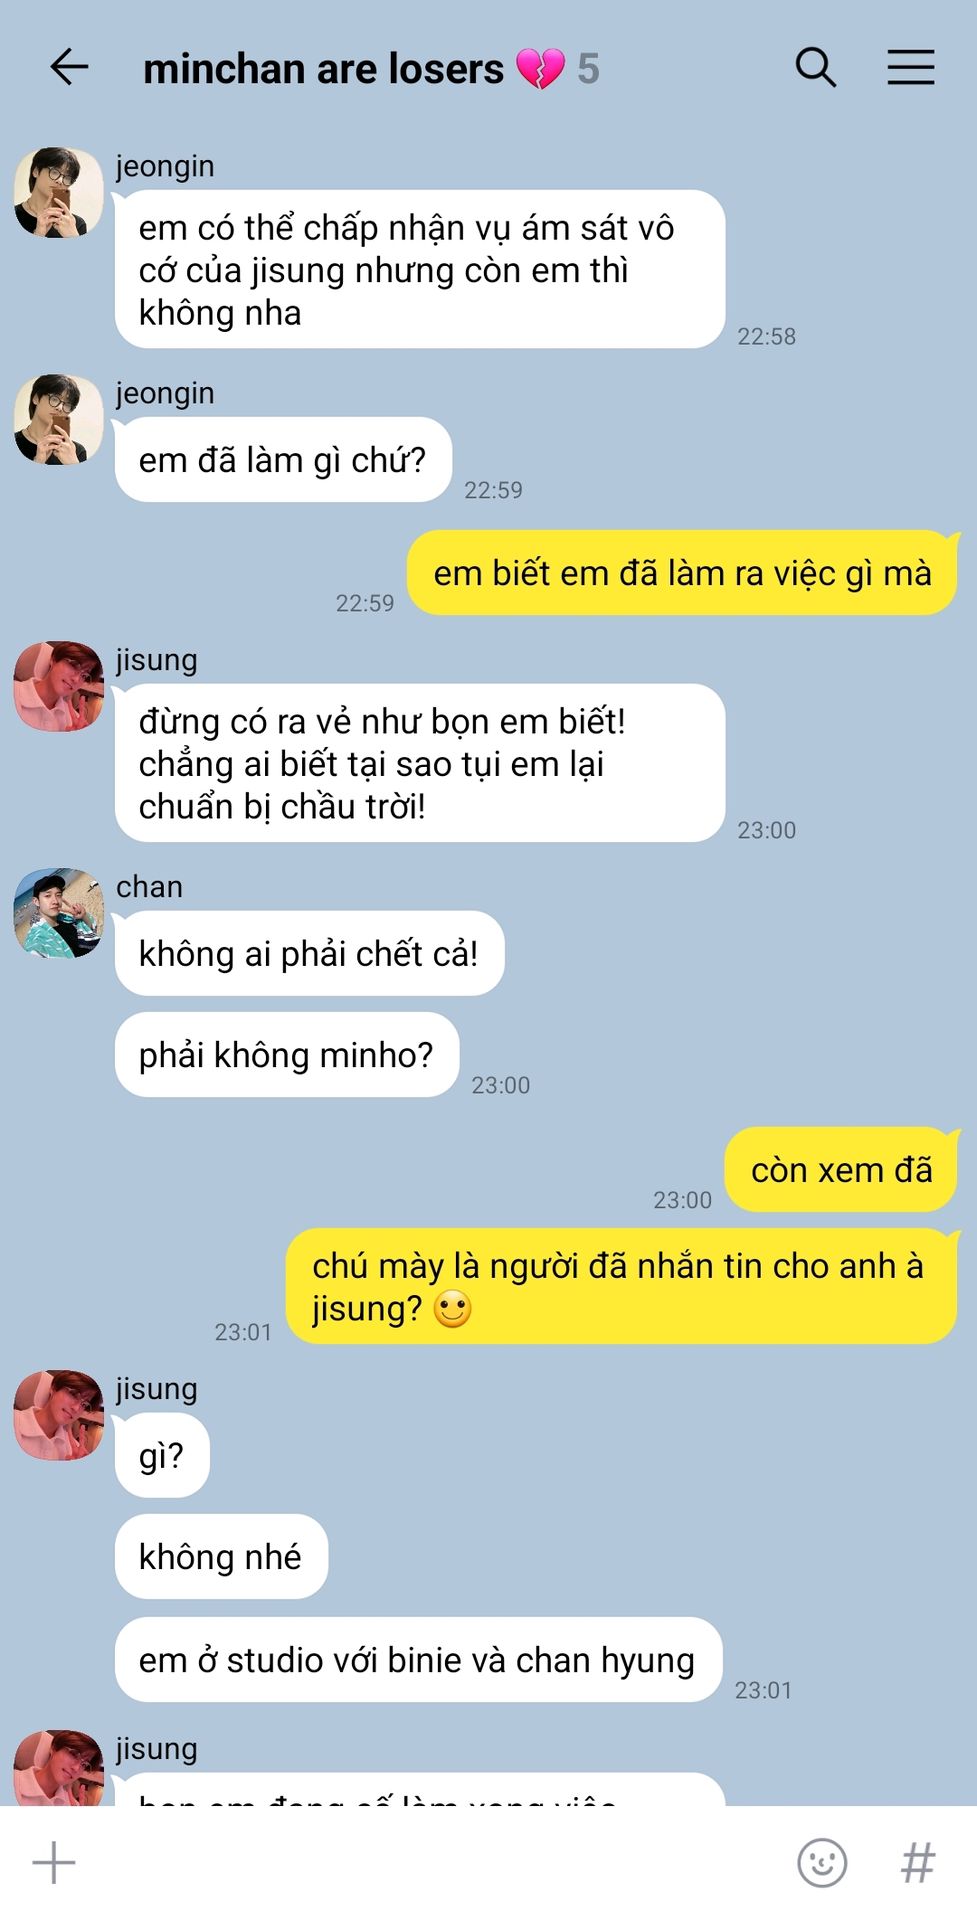Open the plus attachment menu
This screenshot has height=1920, width=977.
54,1863
